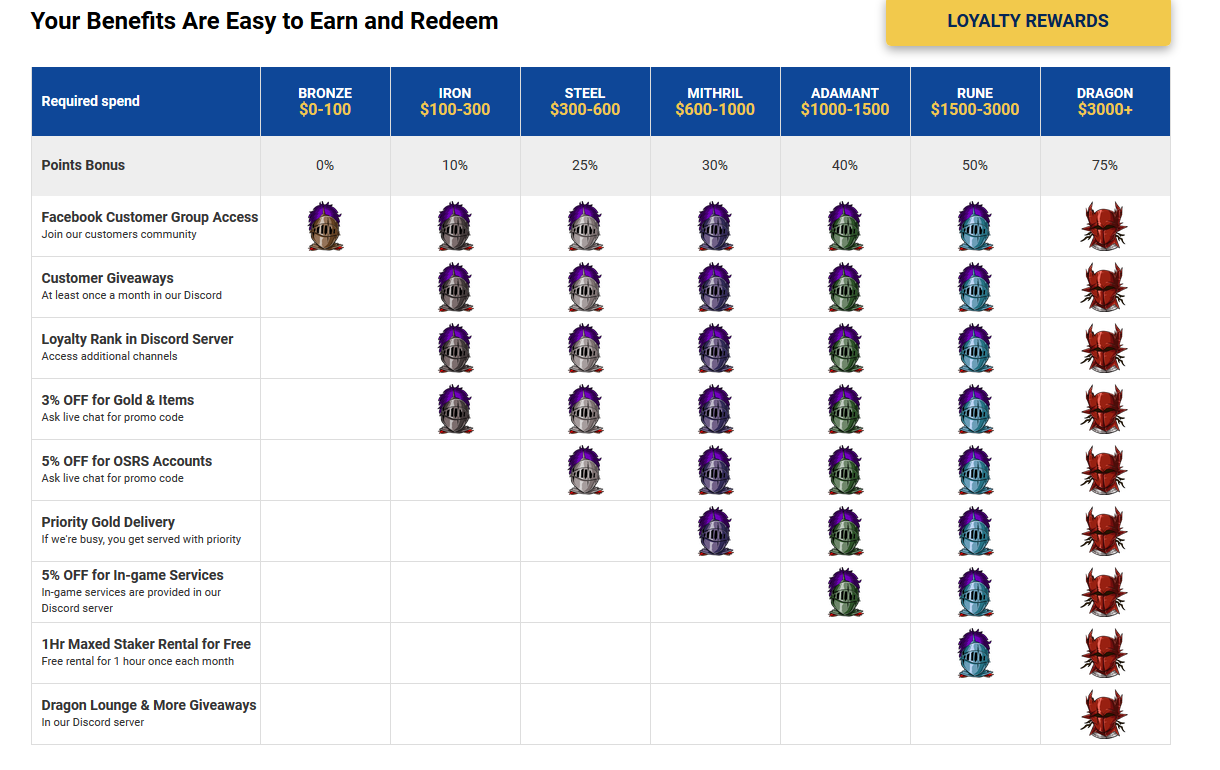
Task: Click the 1Hr Maxed Staker Rental for Free label
Action: (146, 644)
